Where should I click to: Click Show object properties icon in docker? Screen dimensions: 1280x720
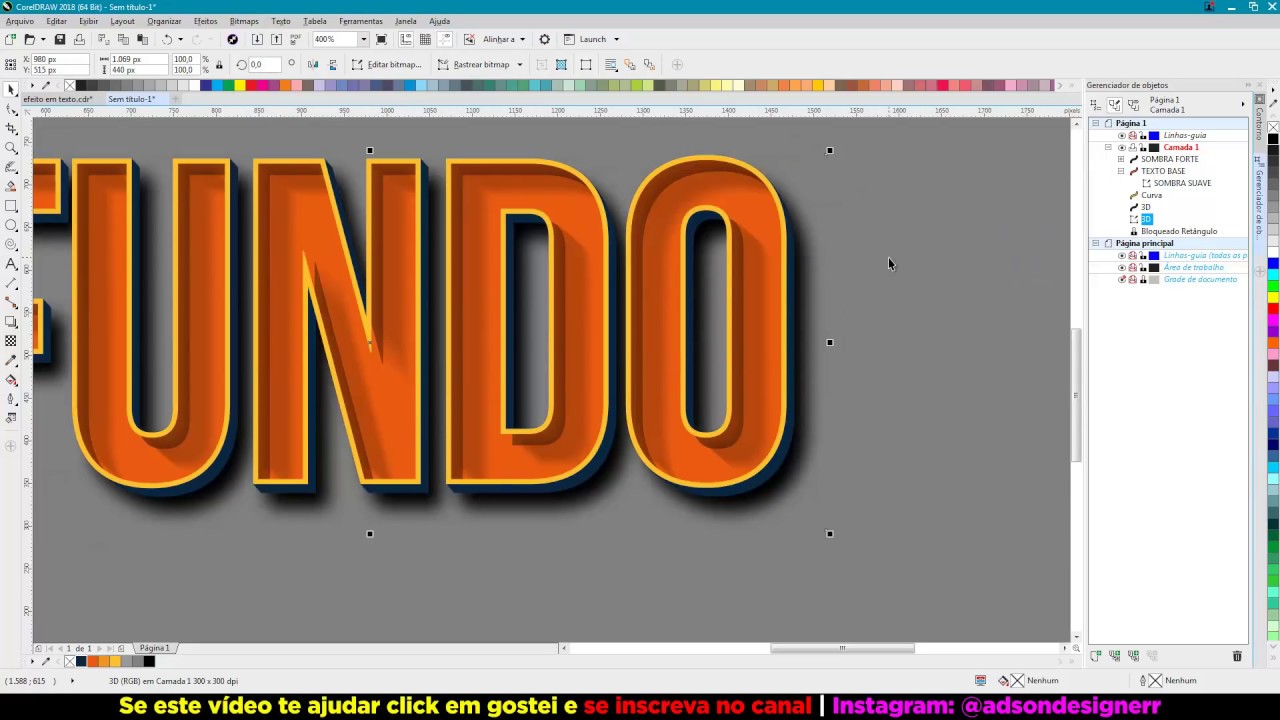tap(1094, 104)
